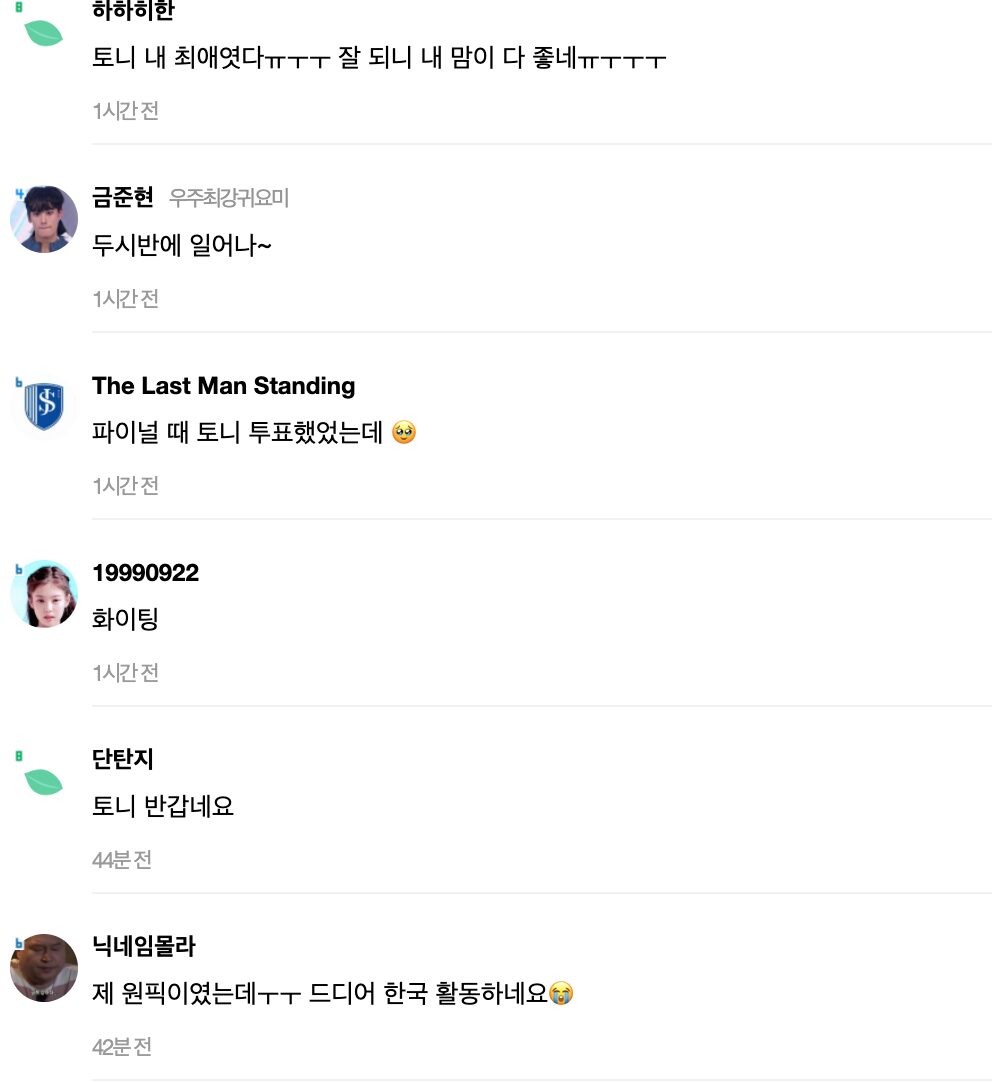The image size is (992, 1082).
Task: Select the 금준현 username
Action: [x=123, y=197]
